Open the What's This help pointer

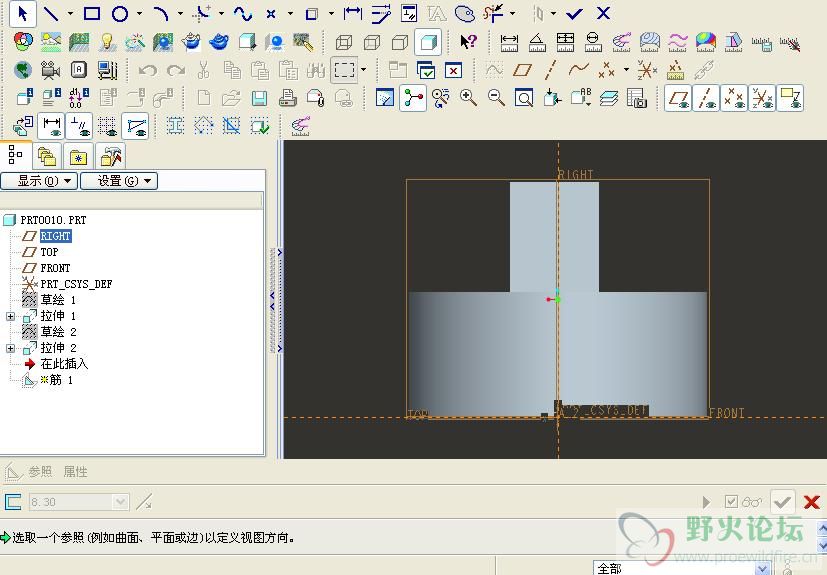(x=468, y=42)
